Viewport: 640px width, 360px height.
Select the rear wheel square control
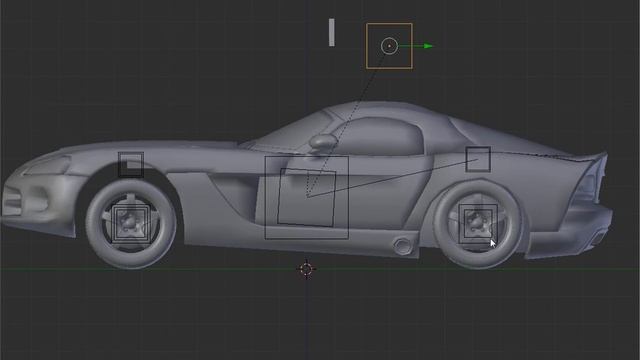478,224
